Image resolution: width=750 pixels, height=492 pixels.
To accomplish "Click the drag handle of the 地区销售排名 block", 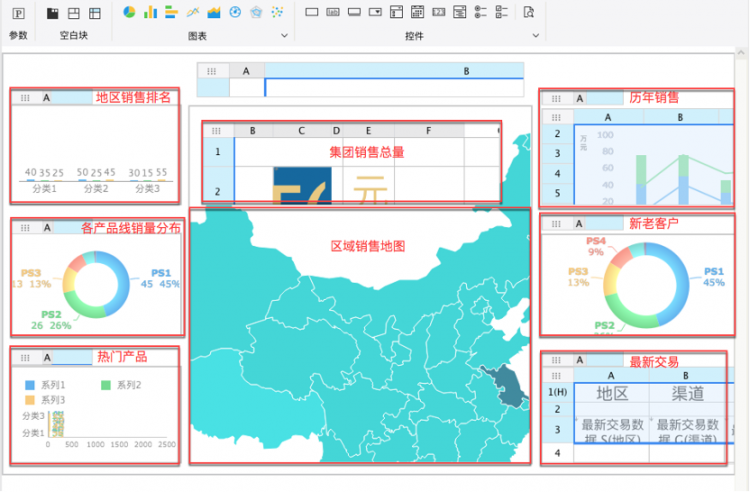I will [x=25, y=98].
